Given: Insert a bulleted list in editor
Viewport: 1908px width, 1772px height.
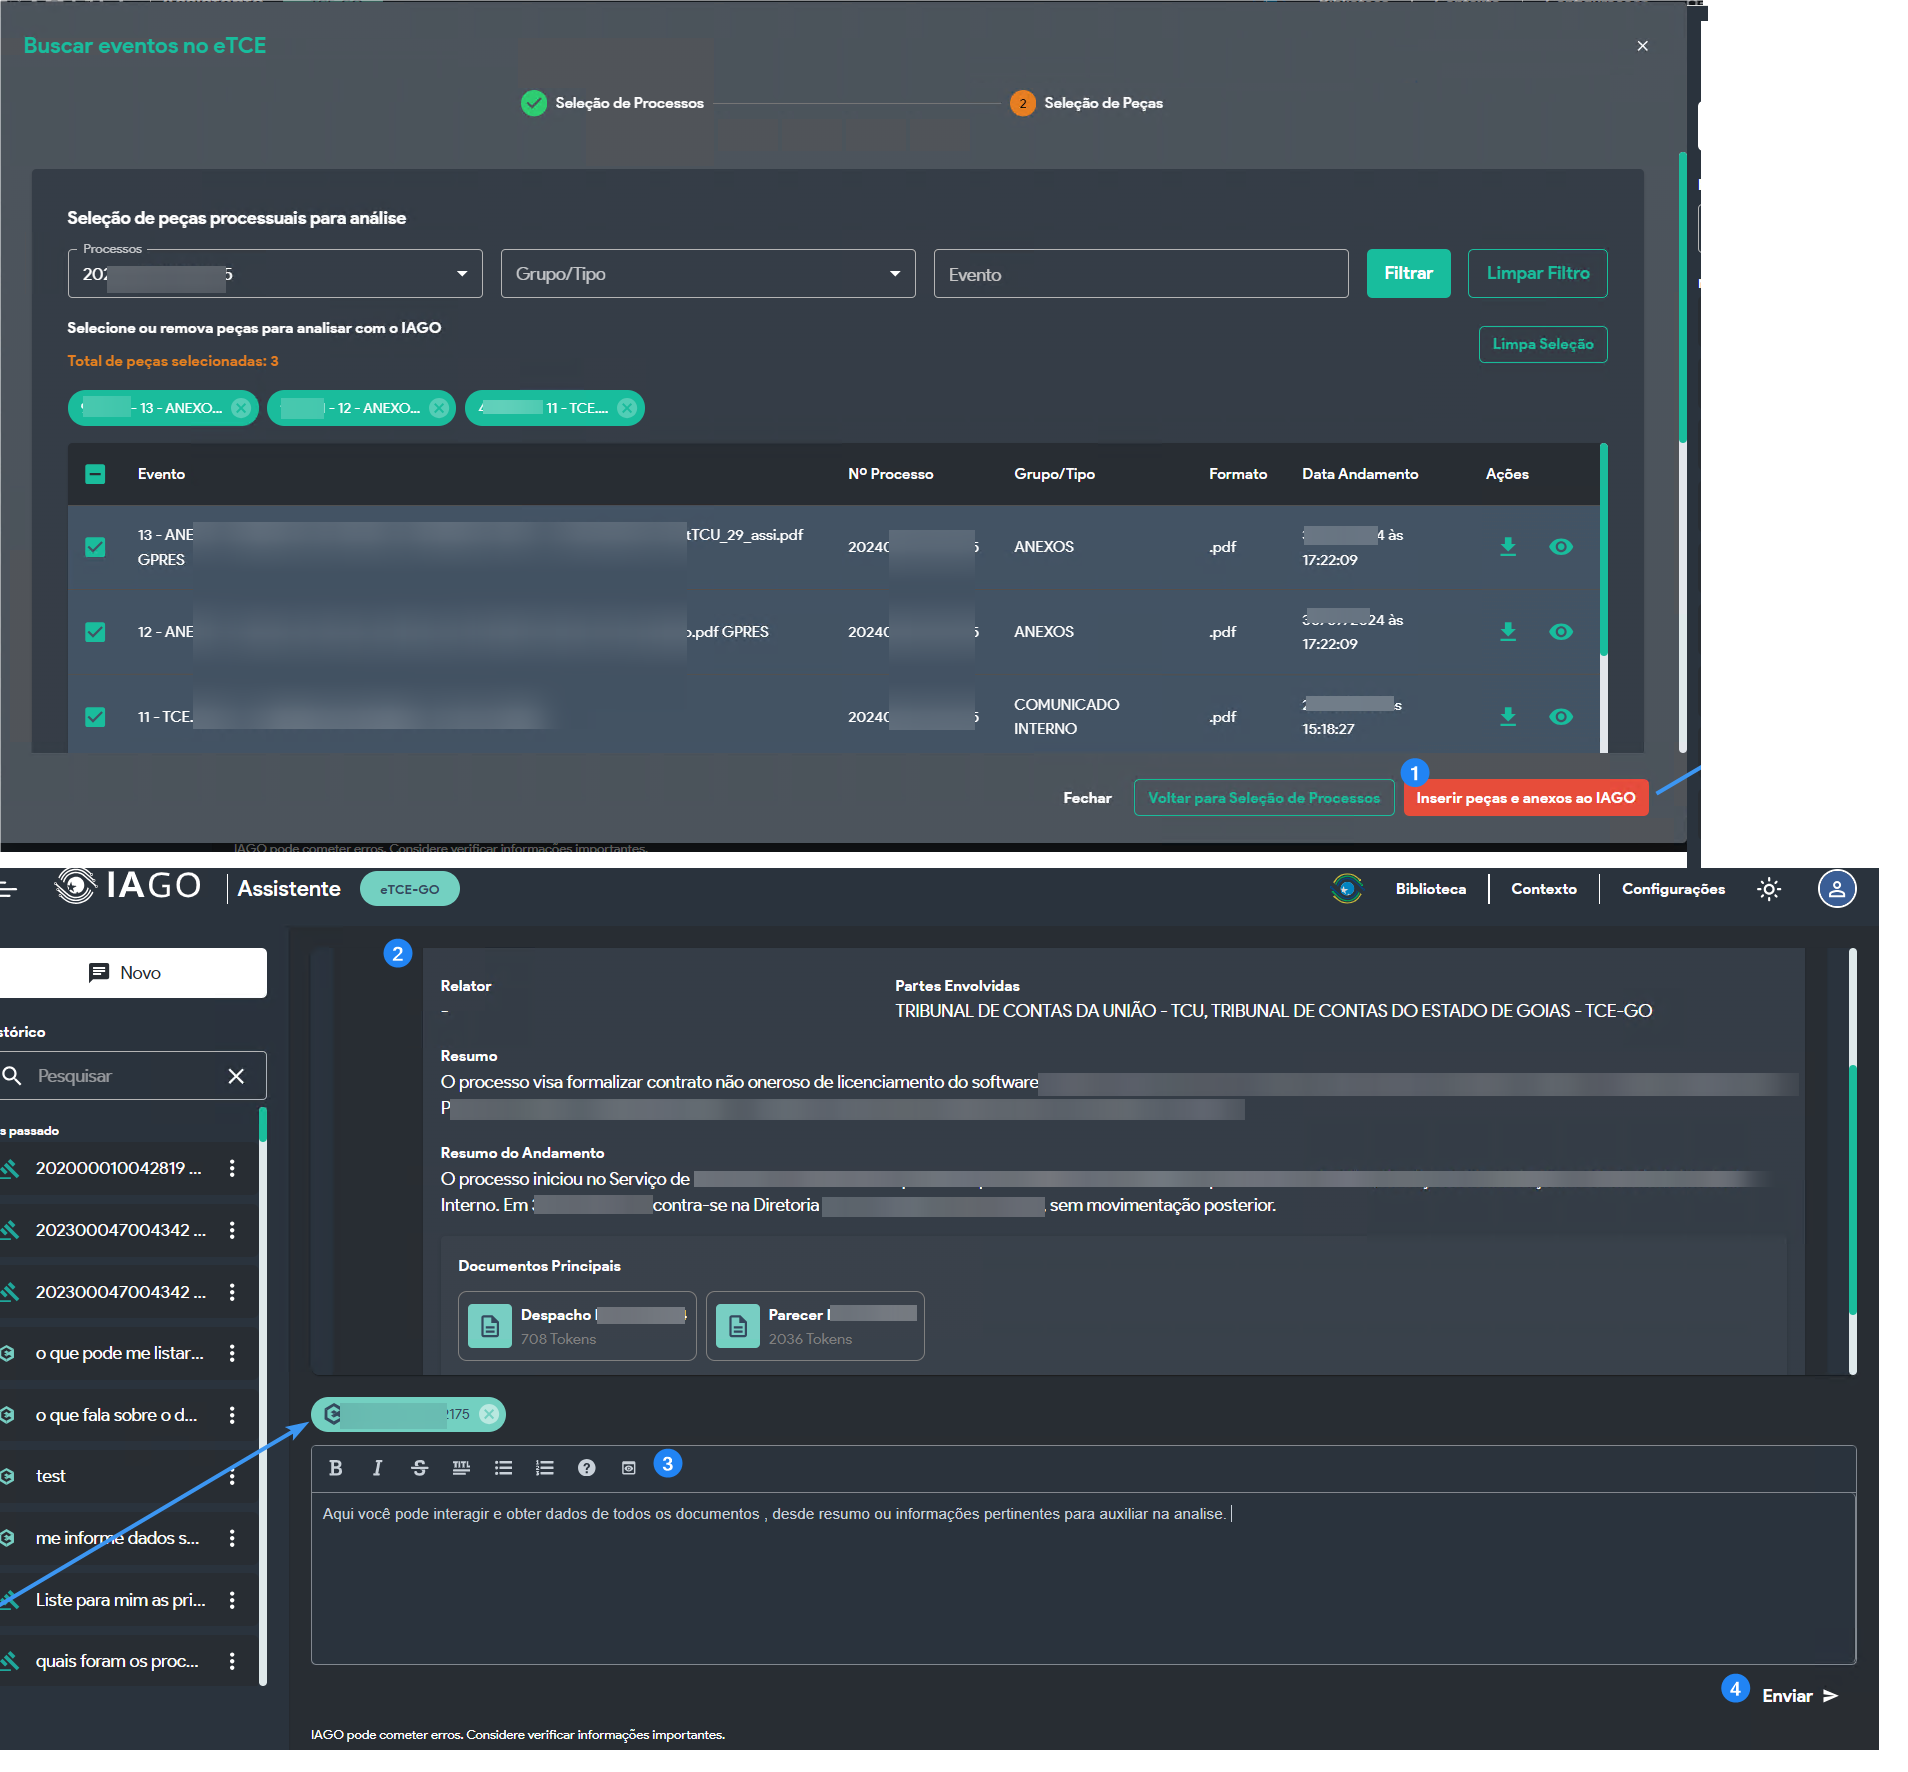Looking at the screenshot, I should pyautogui.click(x=503, y=1468).
